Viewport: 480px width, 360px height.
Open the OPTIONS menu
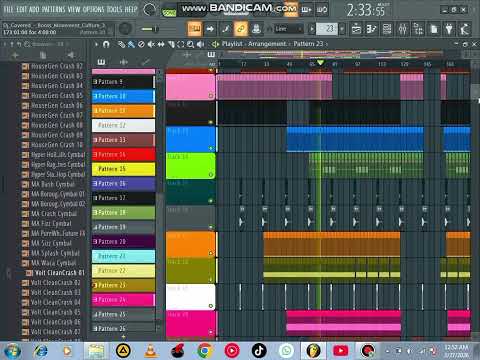coord(93,9)
